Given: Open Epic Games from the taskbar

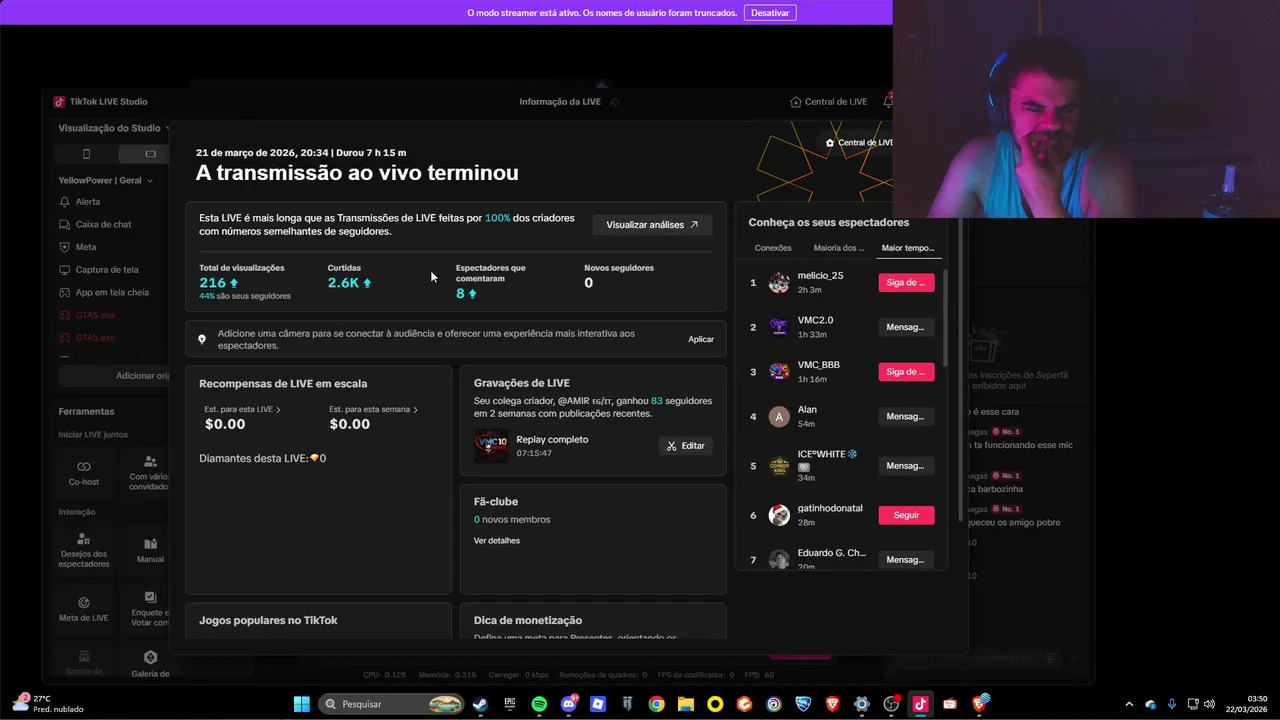Looking at the screenshot, I should (x=510, y=704).
